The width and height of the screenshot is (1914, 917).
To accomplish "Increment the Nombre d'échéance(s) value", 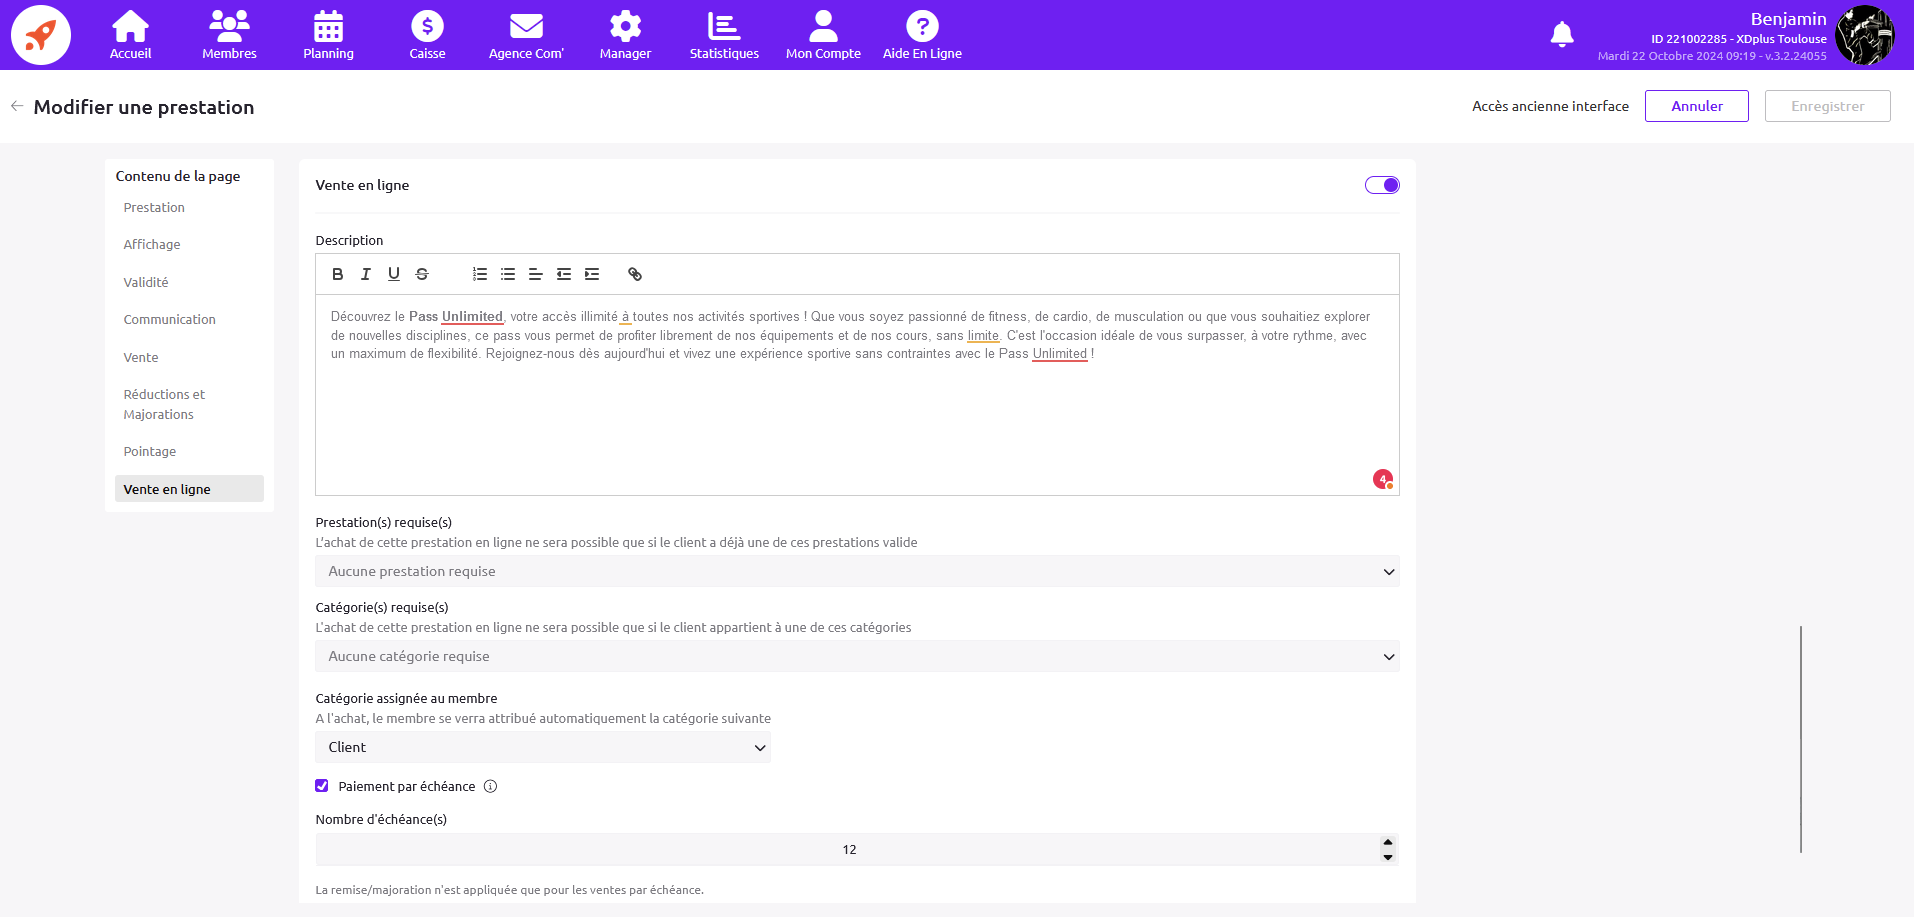I will (1387, 842).
